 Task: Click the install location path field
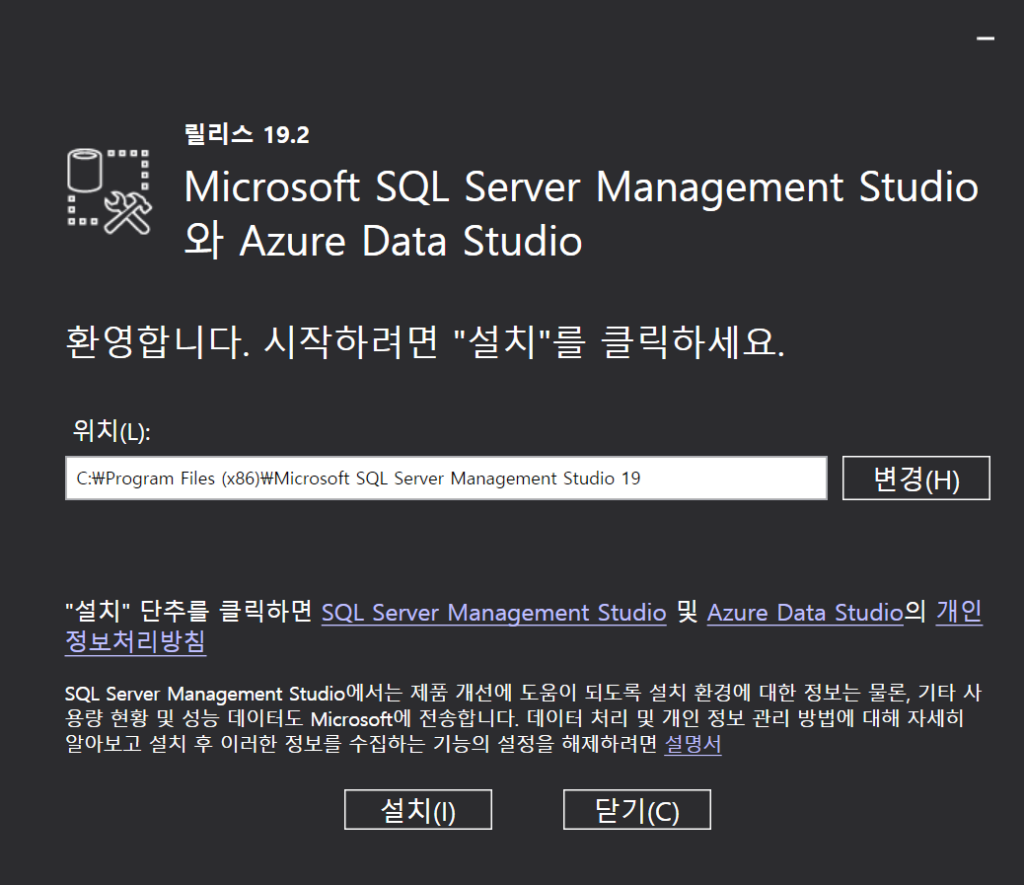[x=446, y=478]
